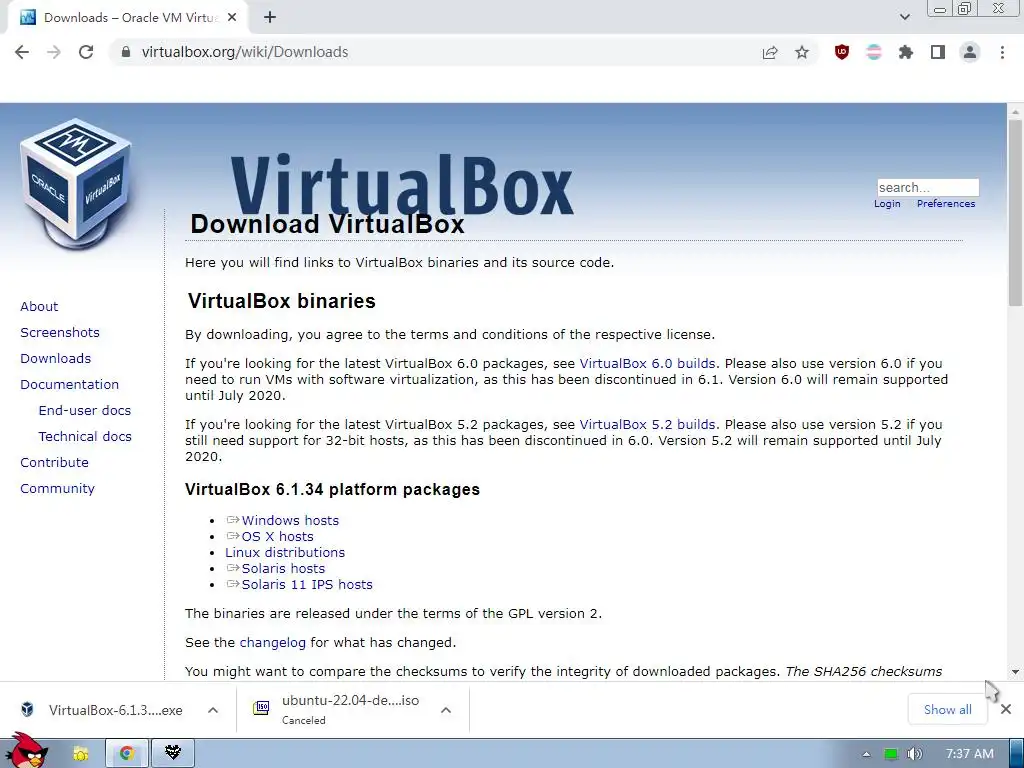Viewport: 1024px width, 768px height.
Task: Open the striped flag extension icon
Action: [874, 52]
